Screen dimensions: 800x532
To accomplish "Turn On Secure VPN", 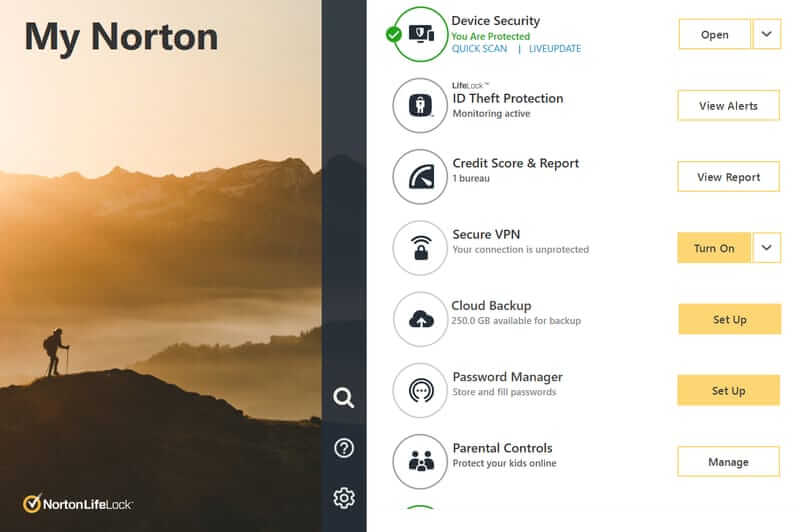I will click(714, 248).
